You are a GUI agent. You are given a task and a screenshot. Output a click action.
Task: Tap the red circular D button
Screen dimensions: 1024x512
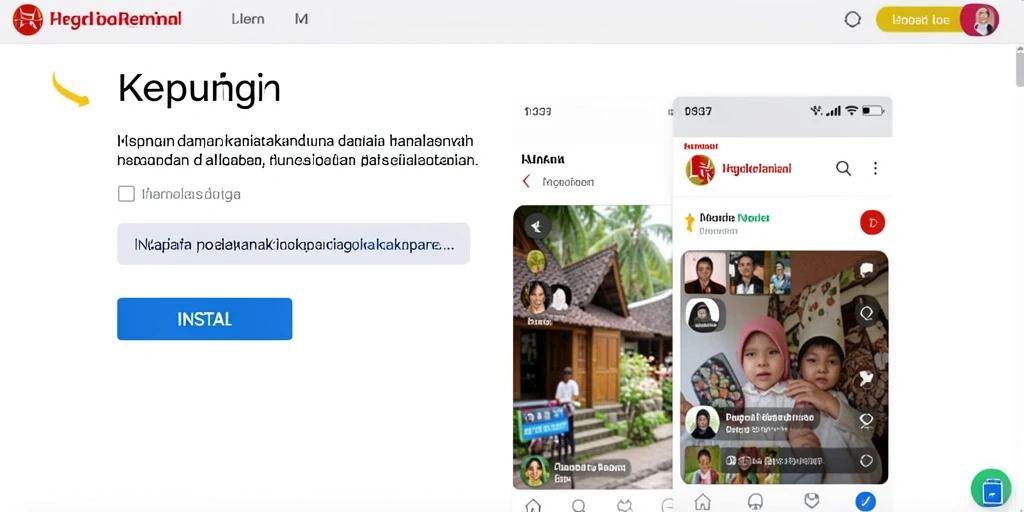(872, 223)
